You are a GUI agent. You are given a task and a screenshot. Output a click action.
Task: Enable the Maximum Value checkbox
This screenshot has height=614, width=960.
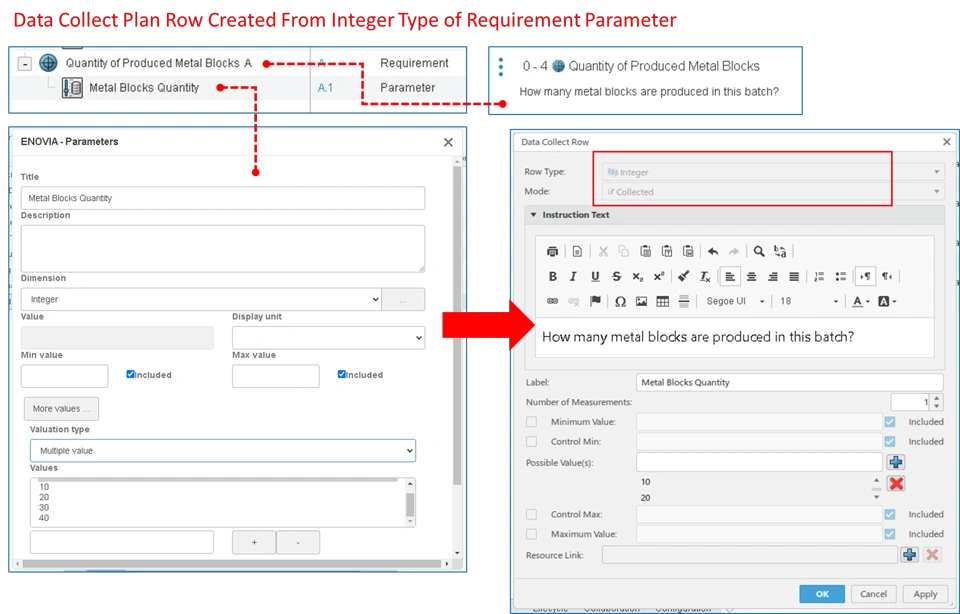point(531,534)
